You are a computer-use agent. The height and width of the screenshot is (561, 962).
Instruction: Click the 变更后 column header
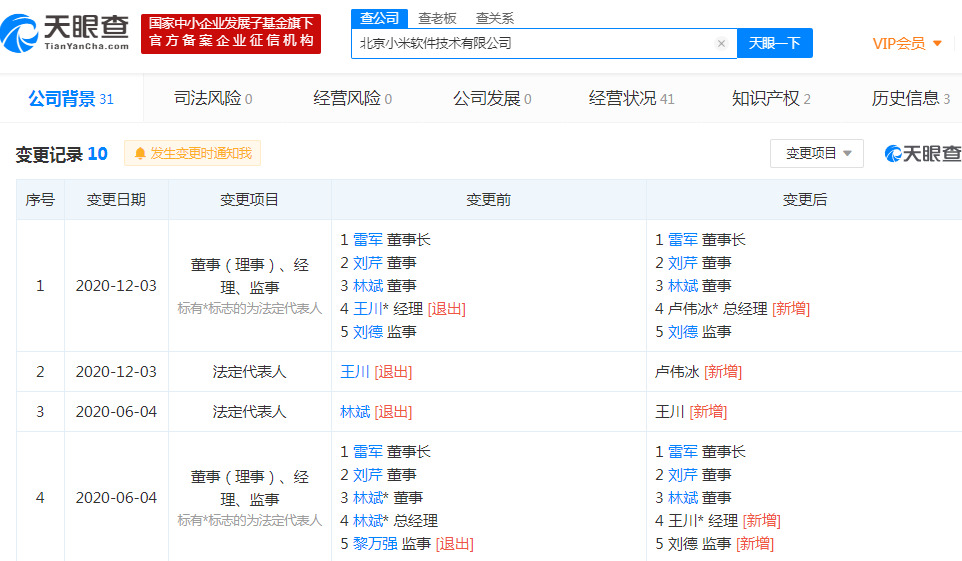(804, 199)
